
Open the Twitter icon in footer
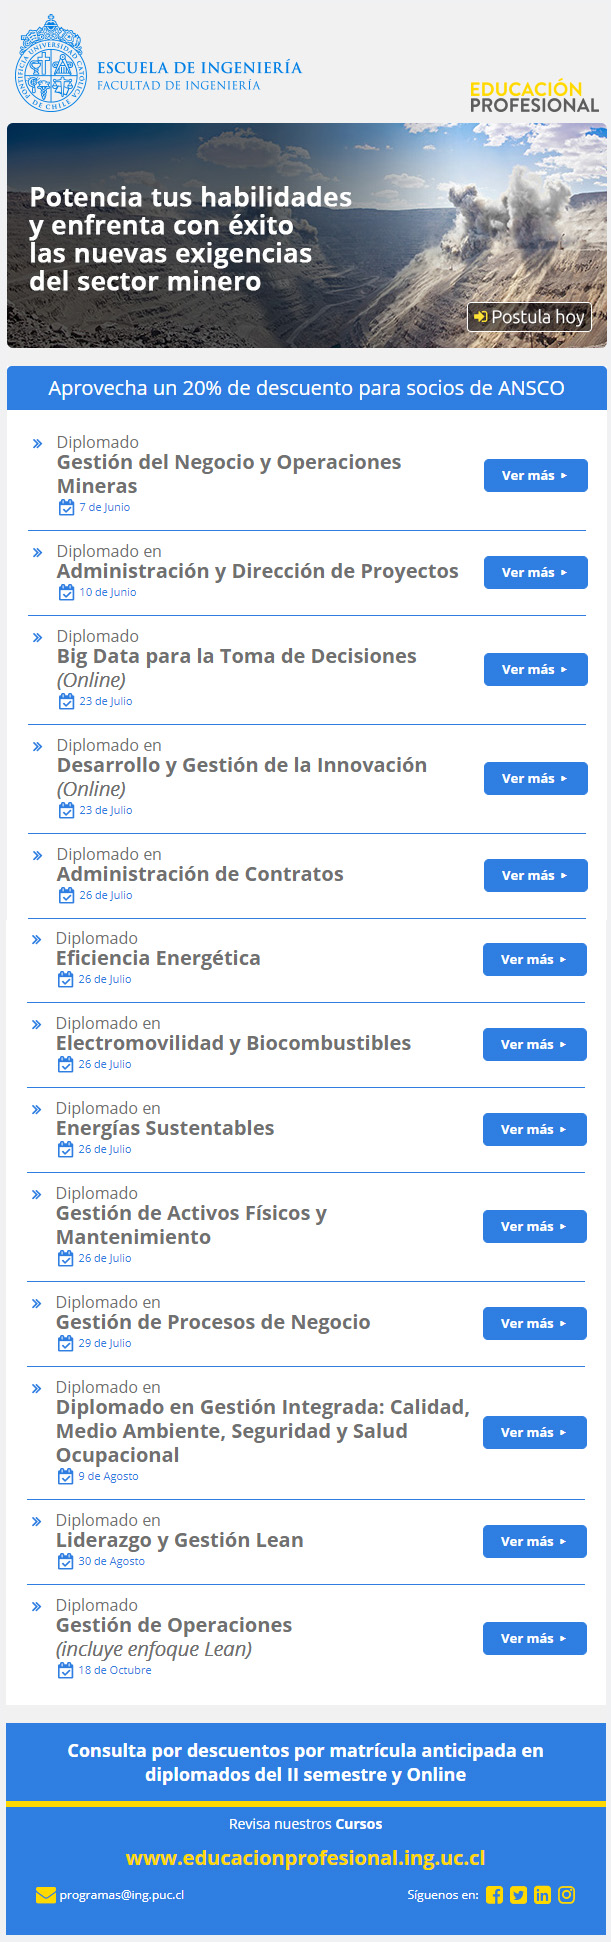518,1894
